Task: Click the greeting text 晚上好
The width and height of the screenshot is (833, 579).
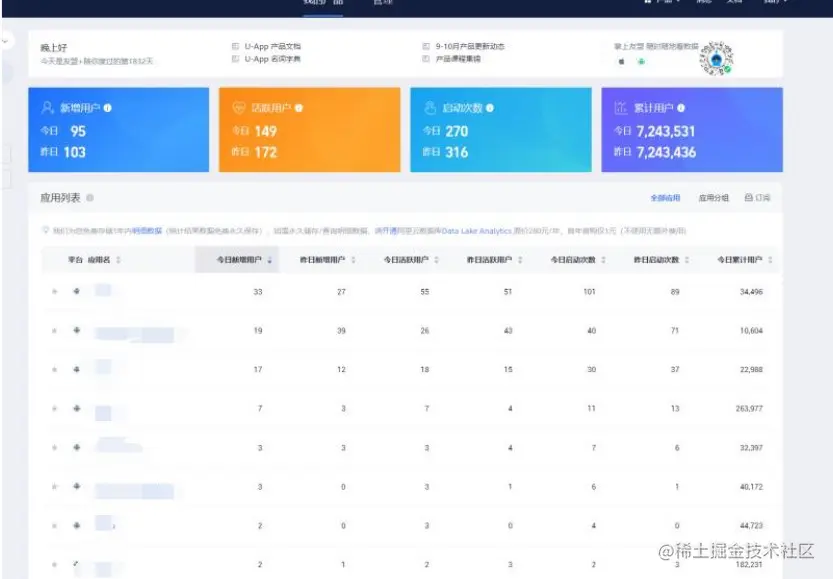Action: point(54,48)
